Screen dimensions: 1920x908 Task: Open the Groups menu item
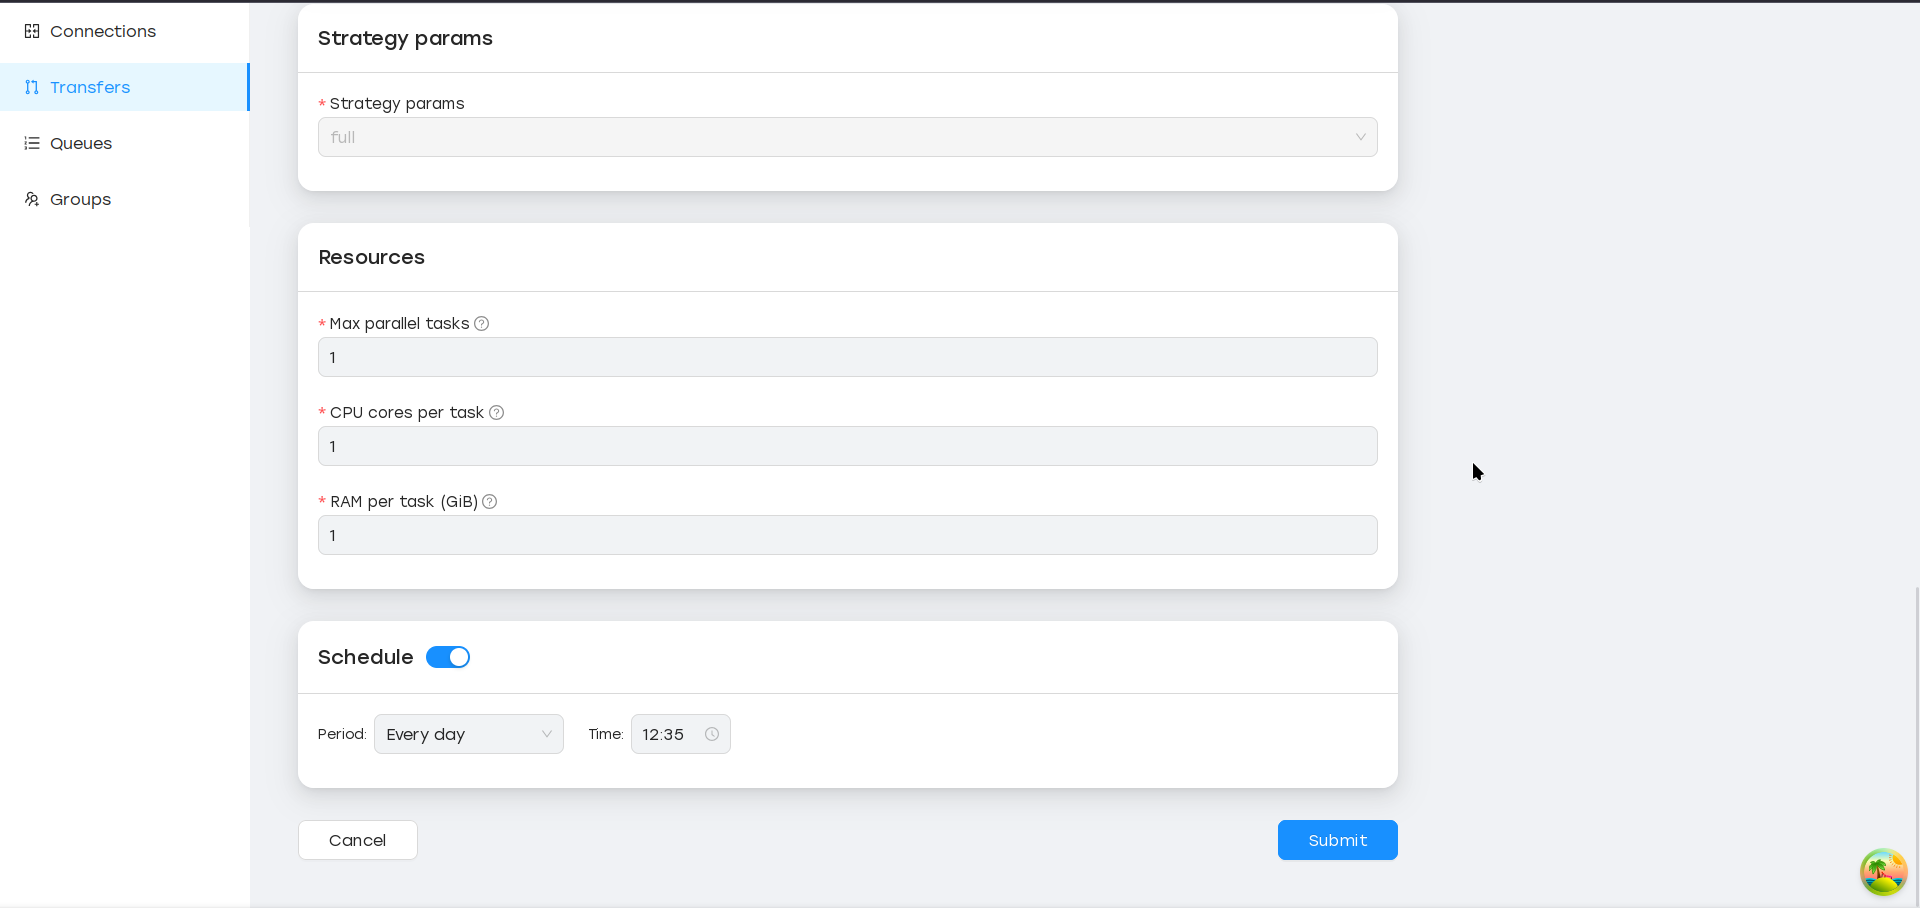pyautogui.click(x=80, y=199)
